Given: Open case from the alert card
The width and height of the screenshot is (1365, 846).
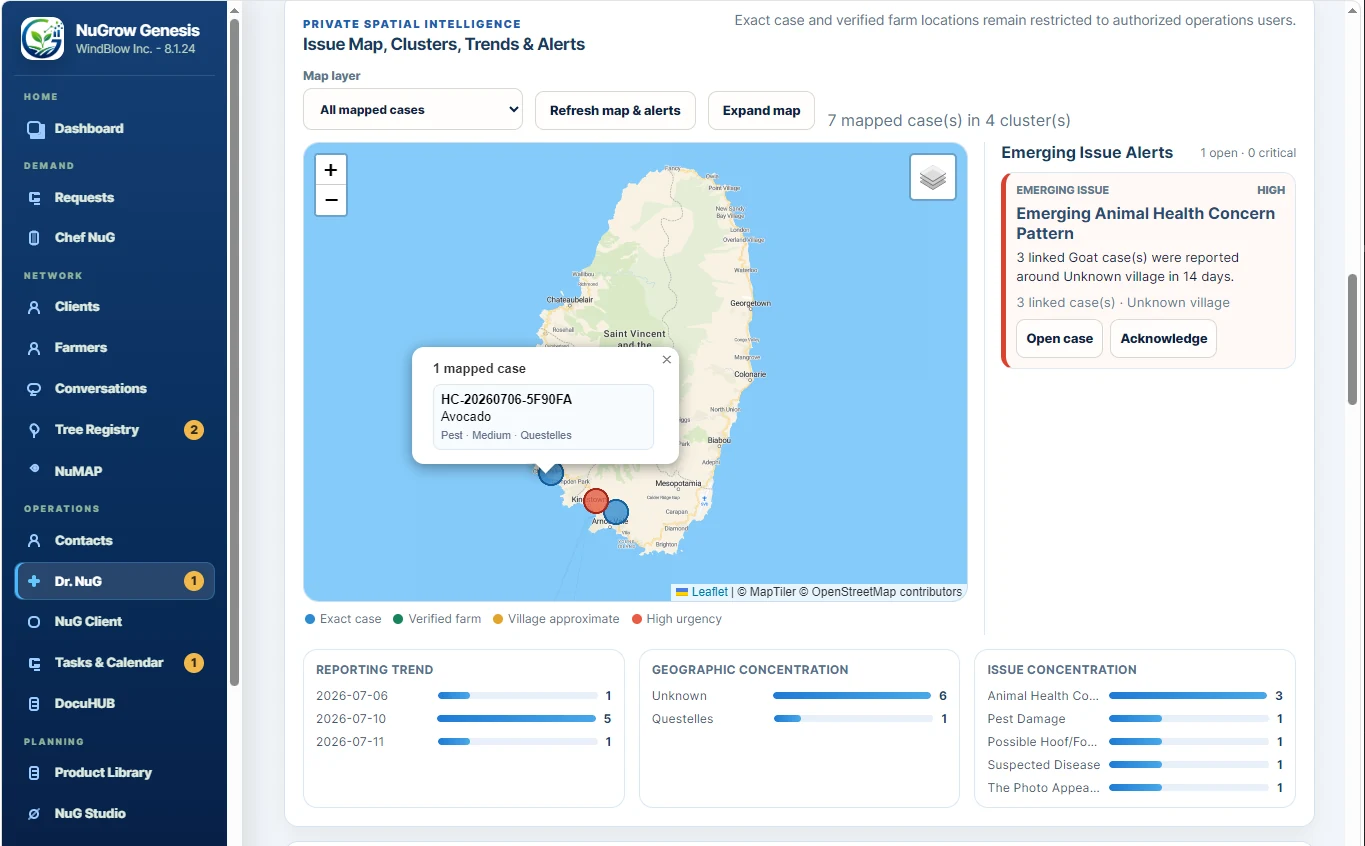Looking at the screenshot, I should 1059,338.
